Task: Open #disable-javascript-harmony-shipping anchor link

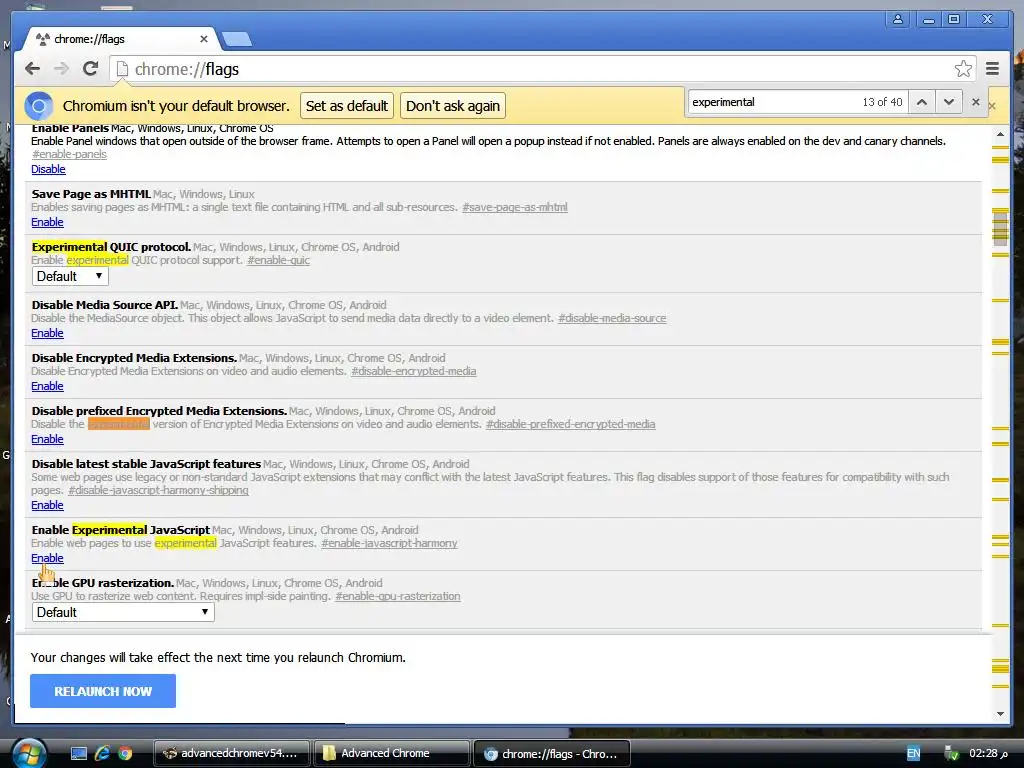Action: [158, 490]
